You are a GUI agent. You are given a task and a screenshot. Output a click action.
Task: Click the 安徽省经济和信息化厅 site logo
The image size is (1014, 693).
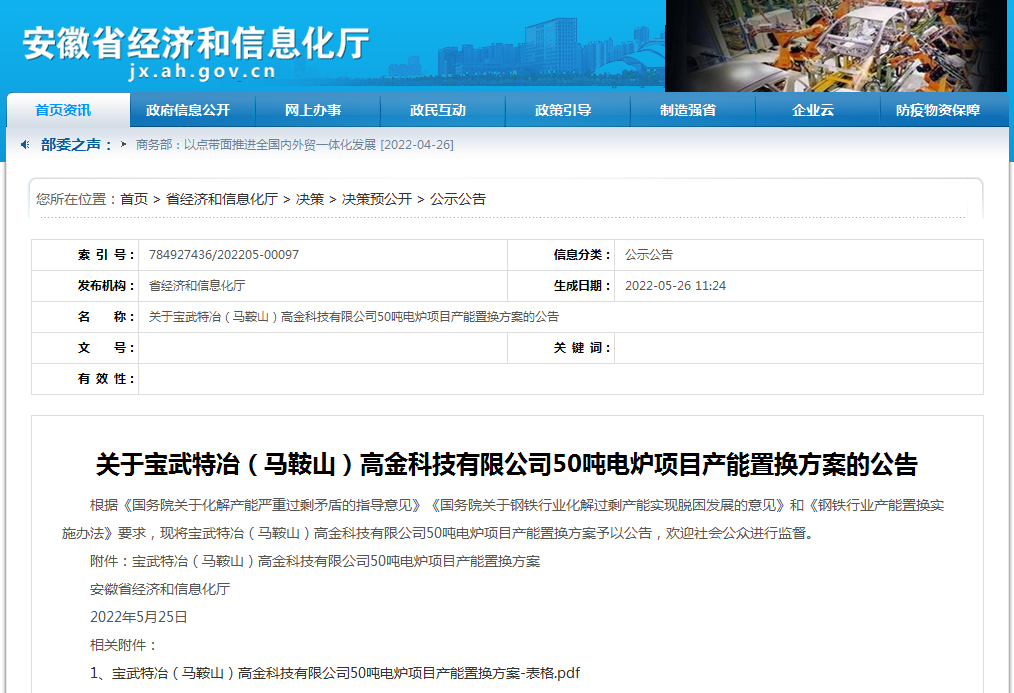point(196,42)
